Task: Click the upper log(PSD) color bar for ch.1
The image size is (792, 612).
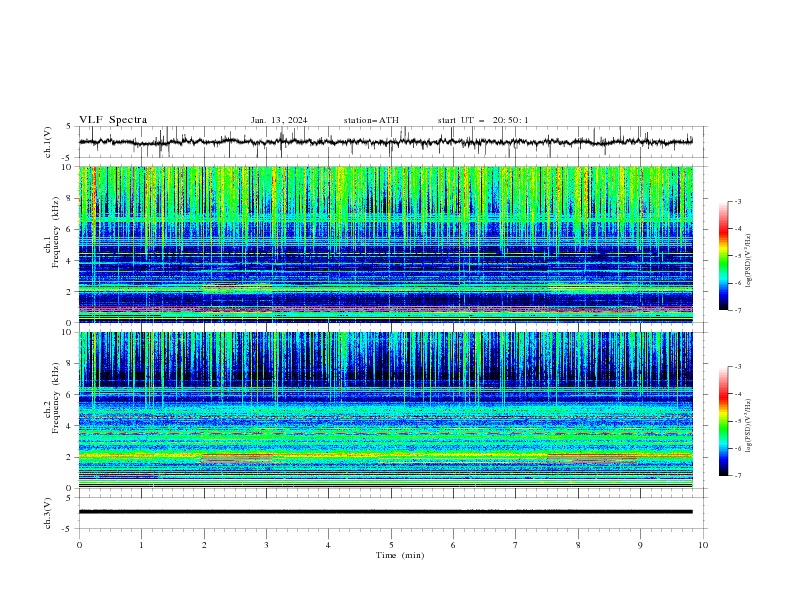Action: pyautogui.click(x=723, y=256)
